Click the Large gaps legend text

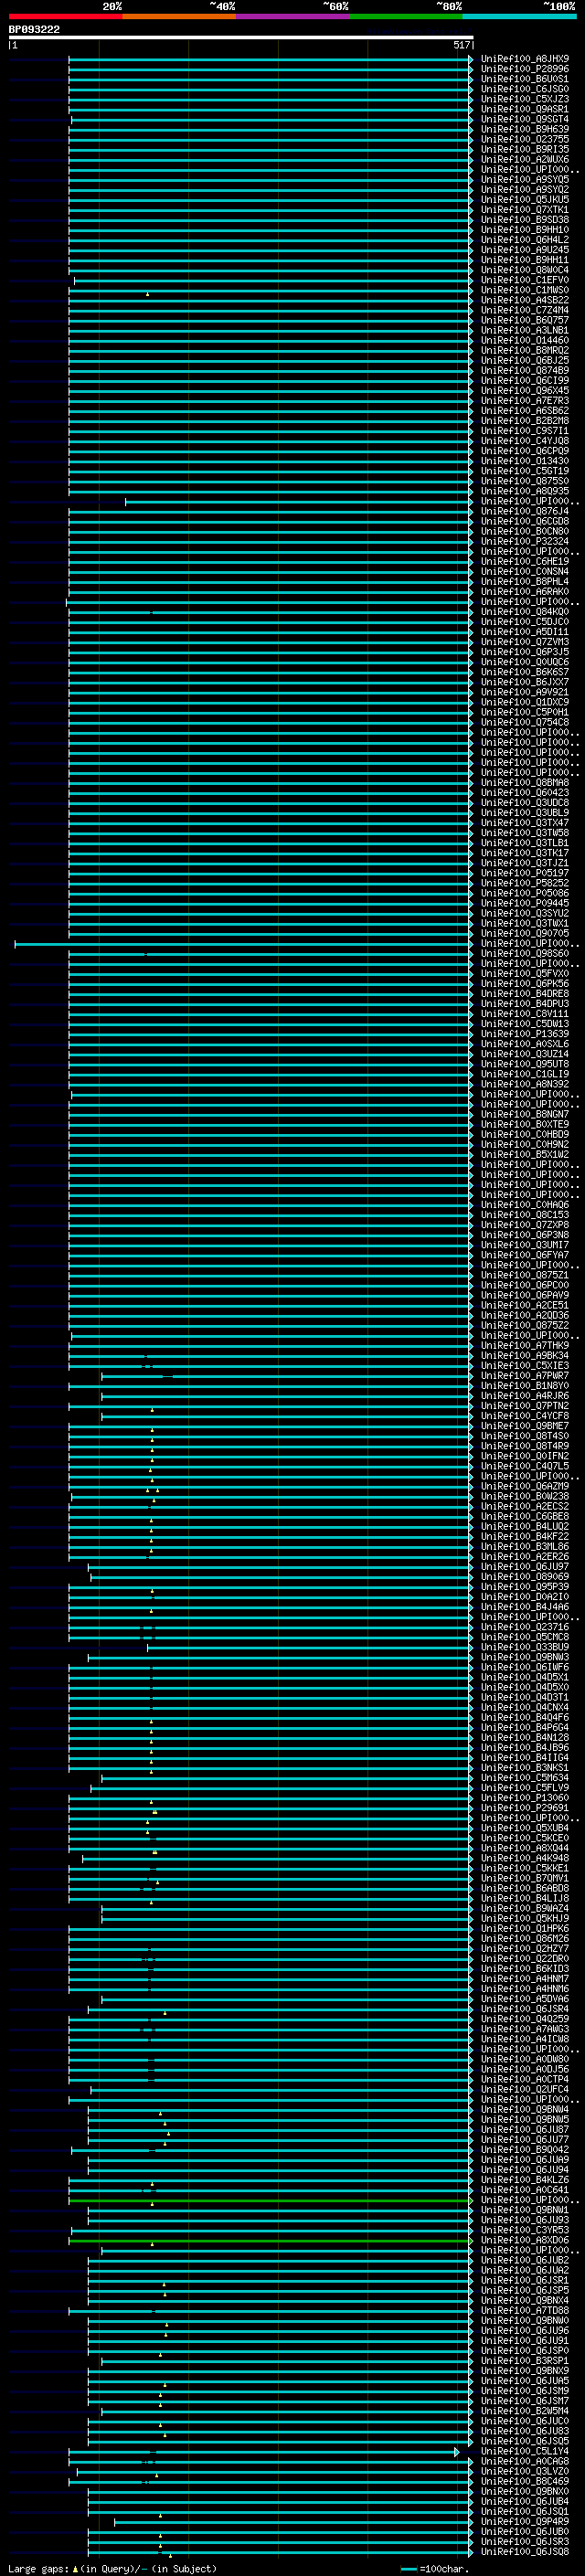pyautogui.click(x=112, y=2568)
